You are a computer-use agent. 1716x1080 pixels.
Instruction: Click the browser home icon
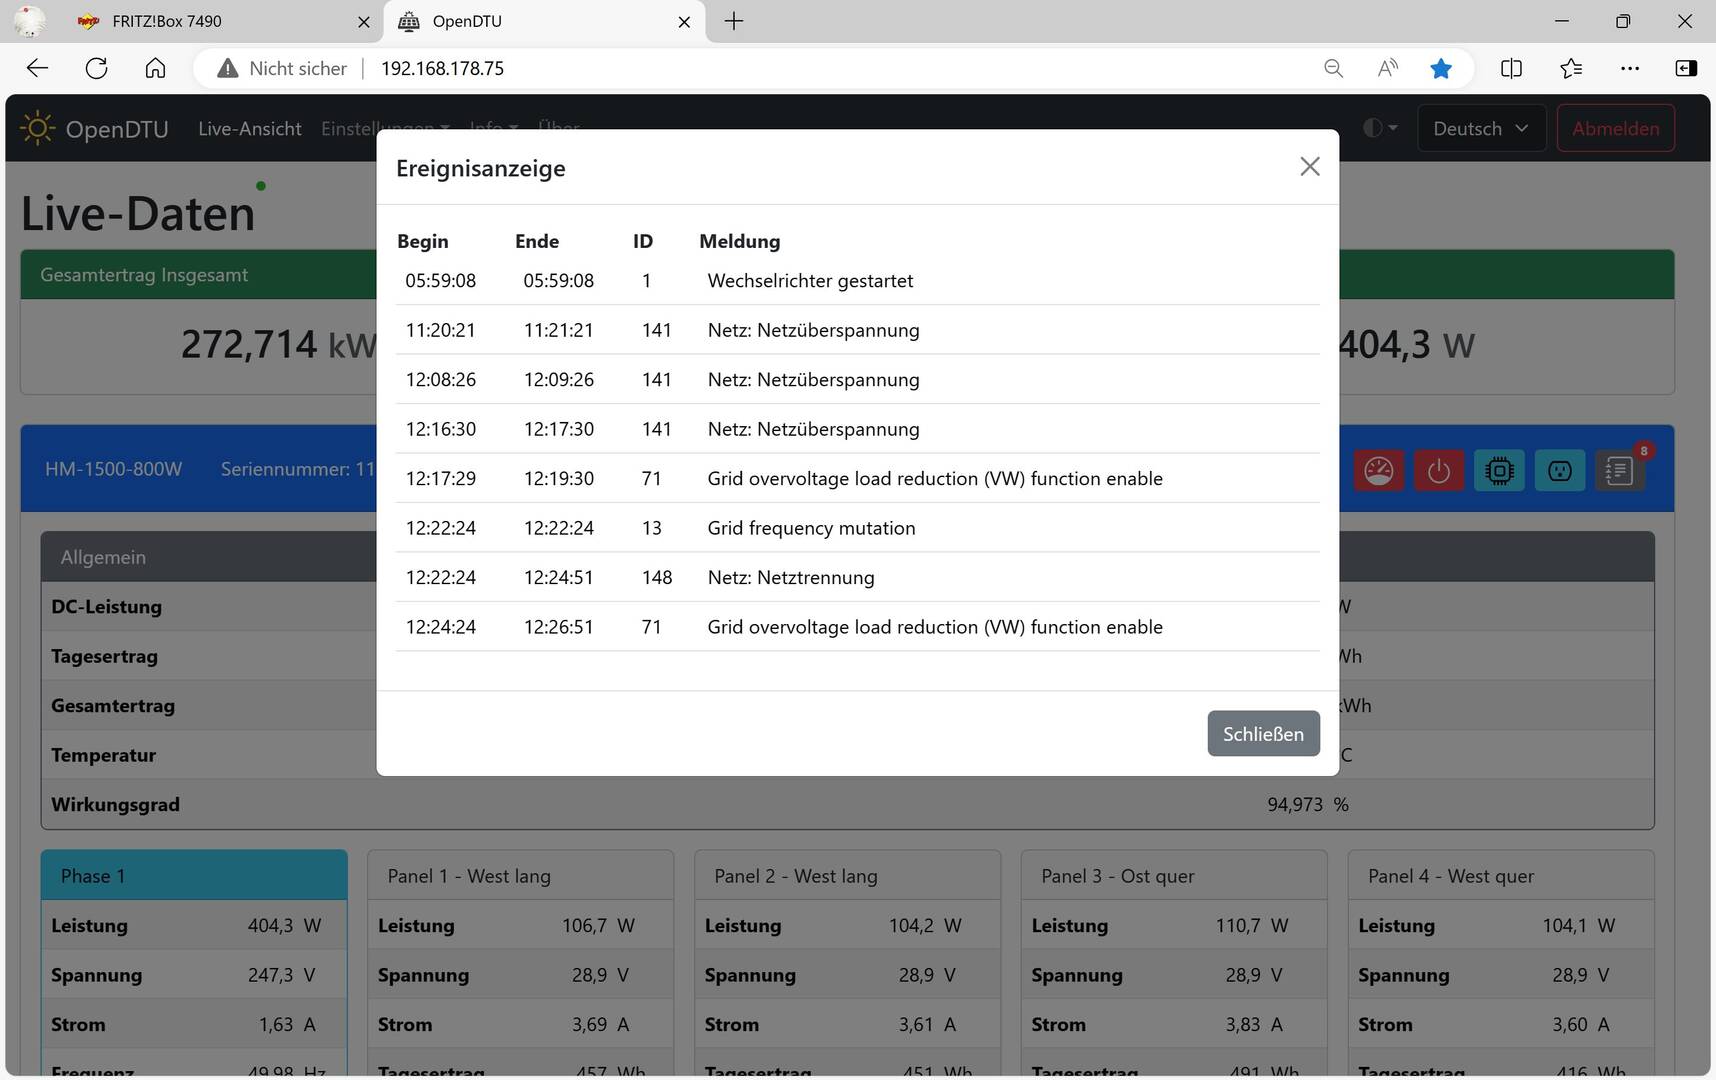[x=155, y=68]
